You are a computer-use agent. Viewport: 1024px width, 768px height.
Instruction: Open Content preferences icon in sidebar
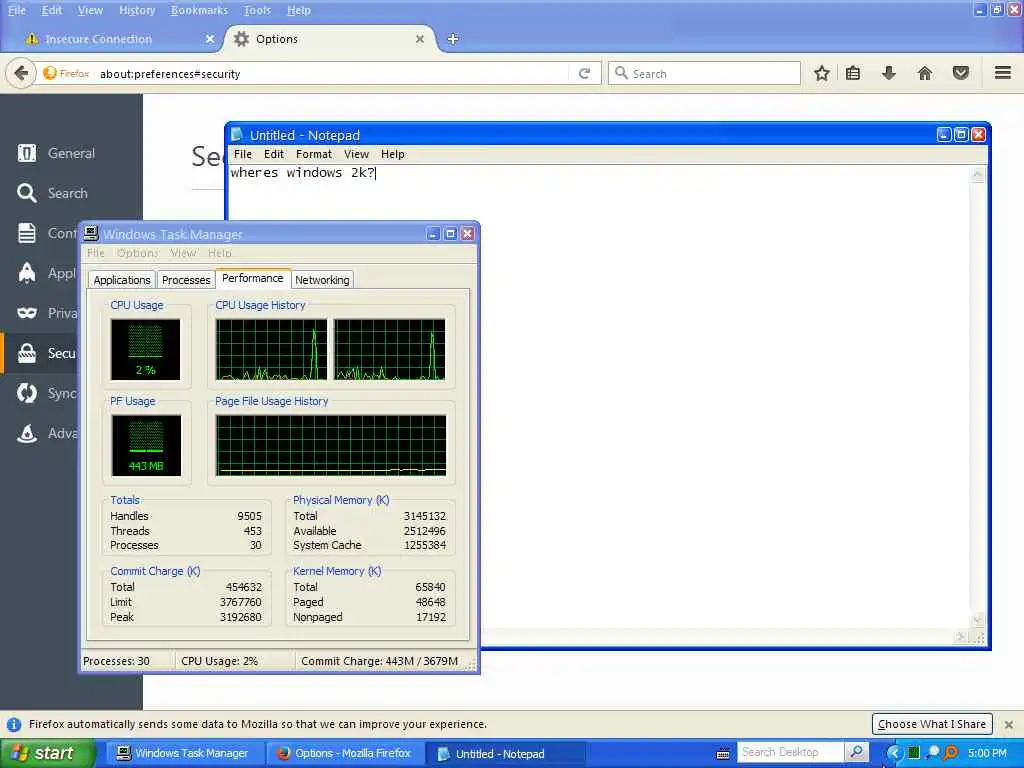pyautogui.click(x=27, y=233)
